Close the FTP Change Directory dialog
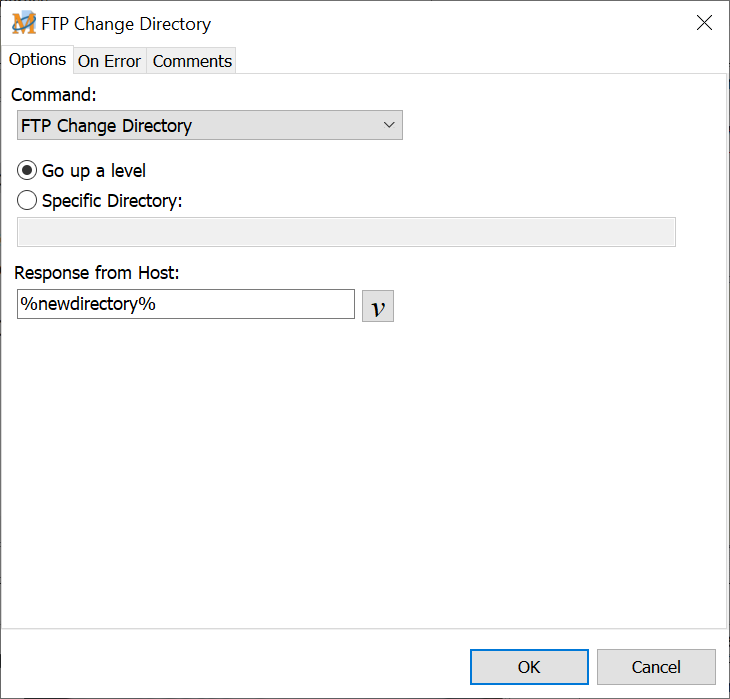 click(x=704, y=23)
